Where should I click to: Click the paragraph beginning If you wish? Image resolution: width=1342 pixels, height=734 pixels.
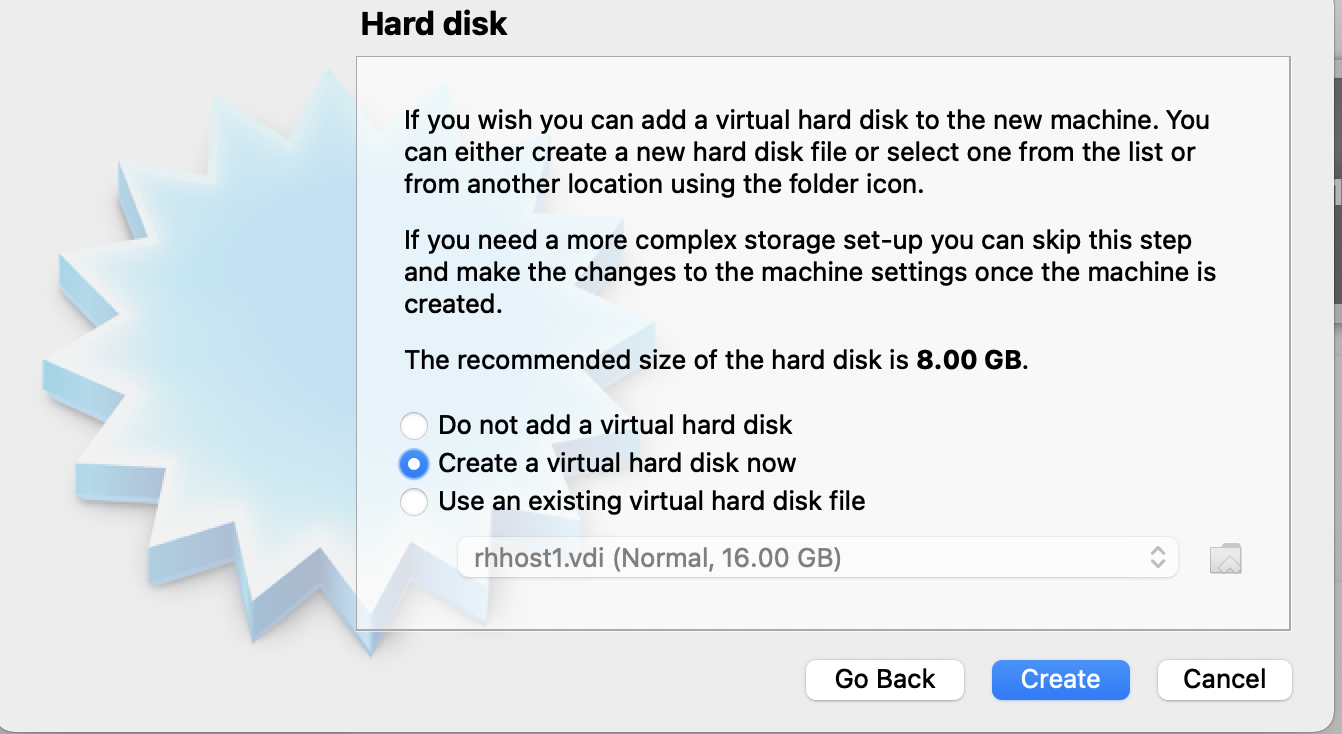coord(807,152)
